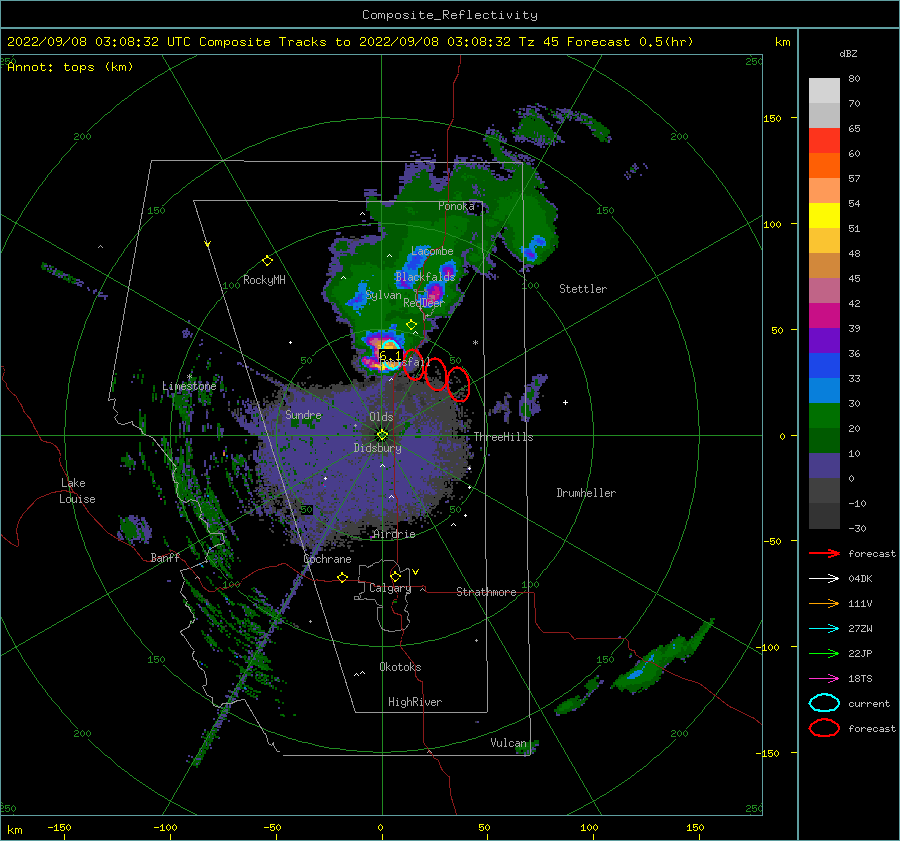900x841 pixels.
Task: Click the 18TS legend text label
Action: pyautogui.click(x=860, y=679)
